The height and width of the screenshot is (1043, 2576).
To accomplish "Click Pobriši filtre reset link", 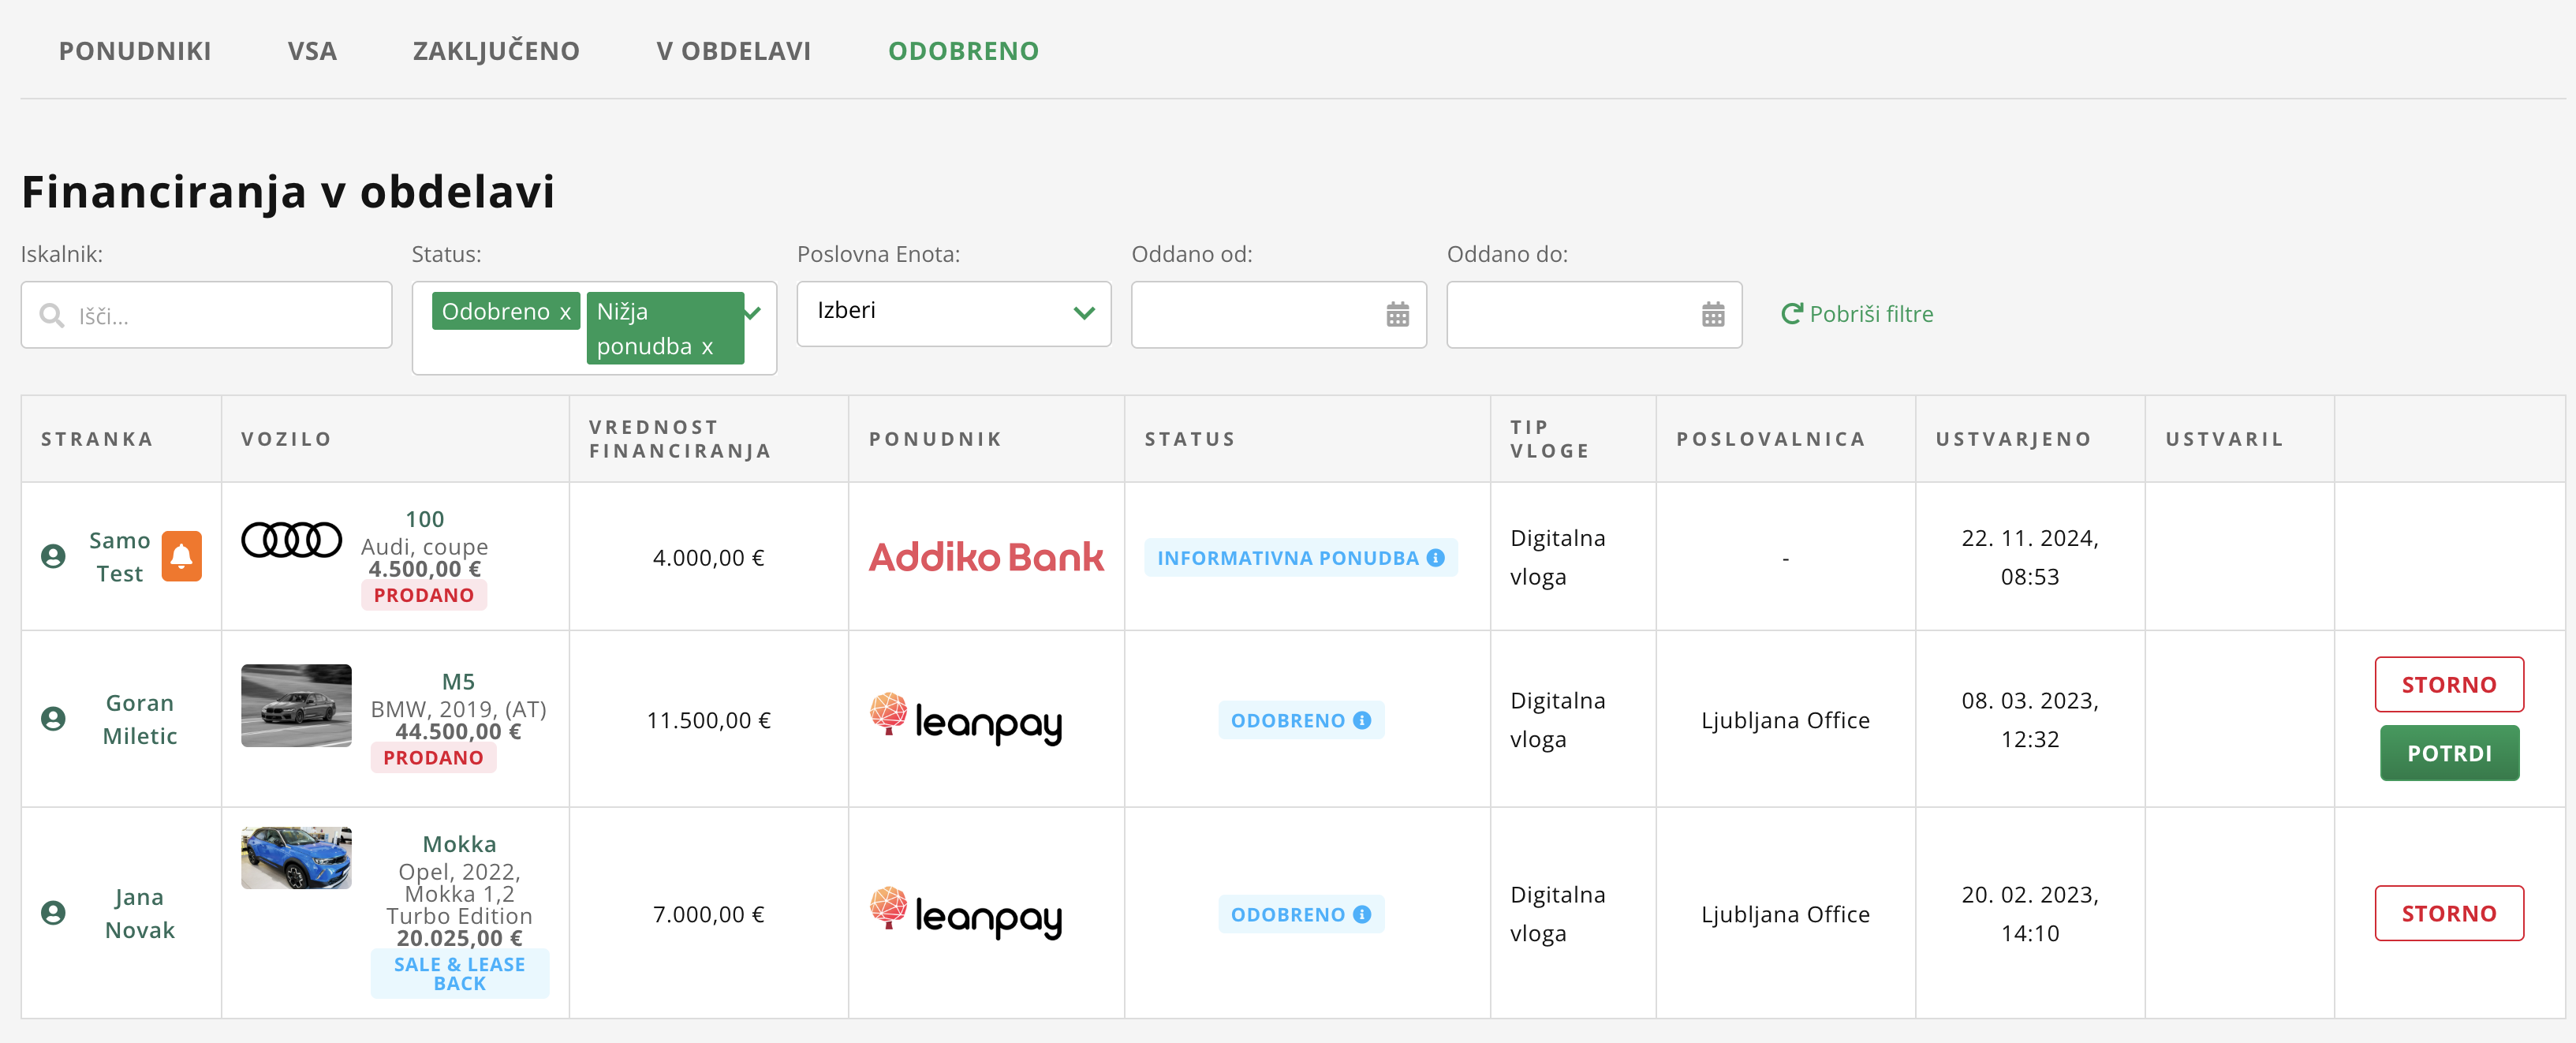I will (1857, 314).
